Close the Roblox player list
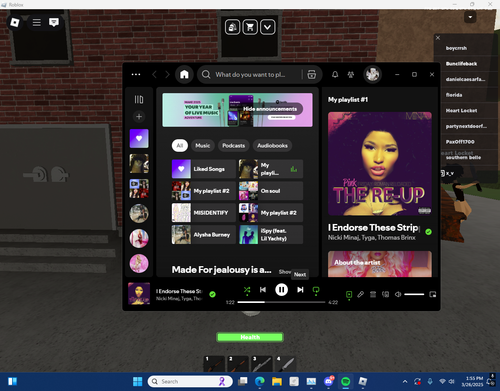This screenshot has height=391, width=500. (438, 38)
